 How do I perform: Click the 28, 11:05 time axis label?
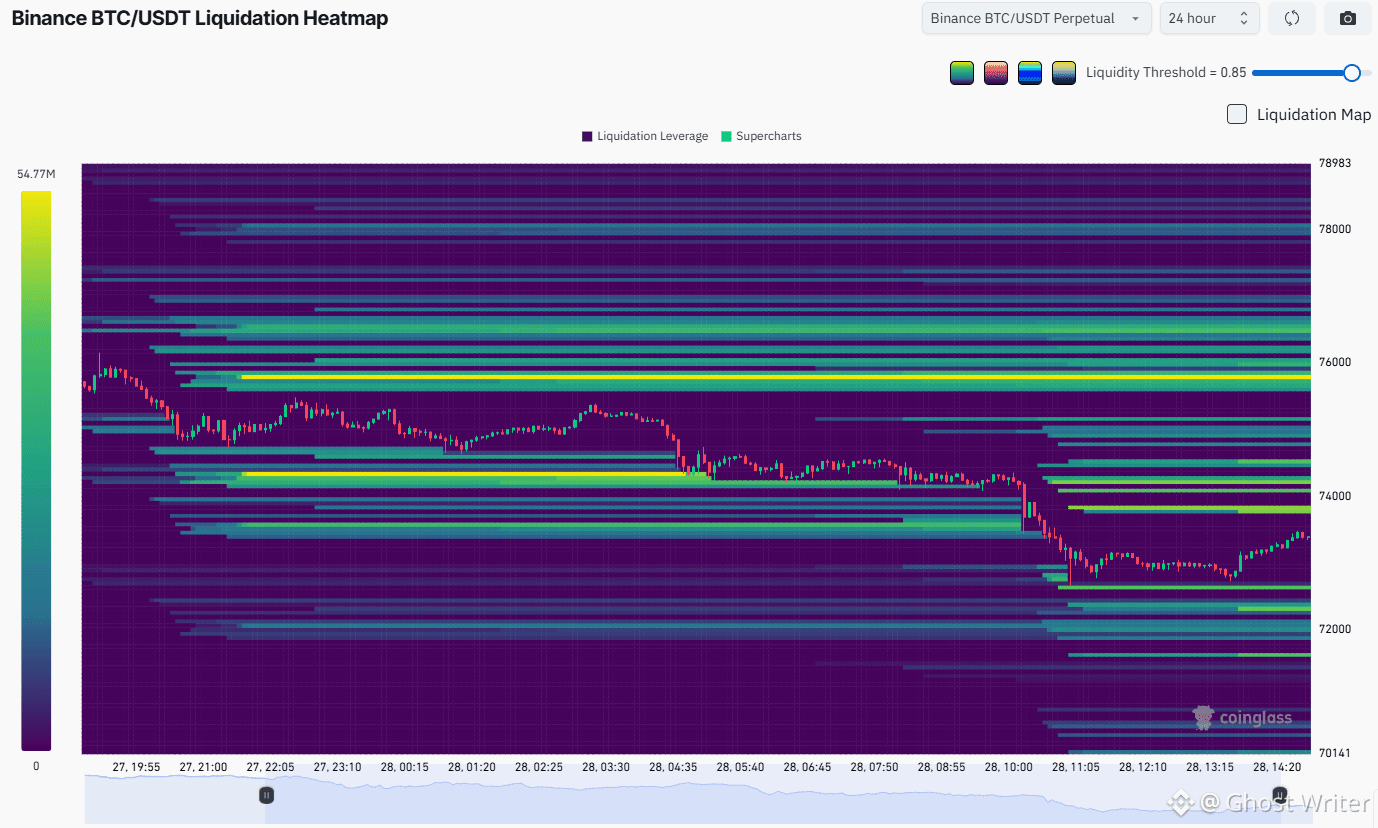tap(1075, 767)
